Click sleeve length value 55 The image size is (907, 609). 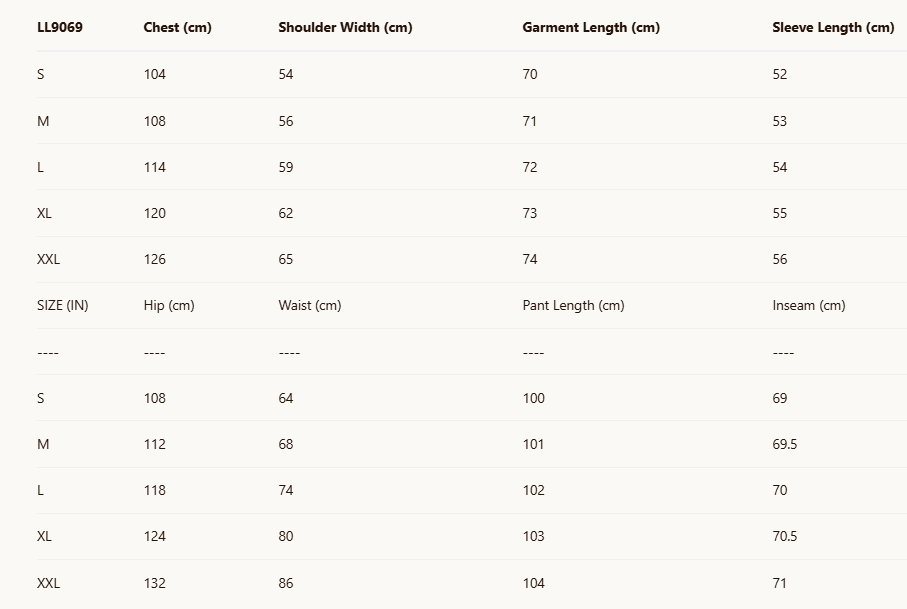click(x=780, y=213)
